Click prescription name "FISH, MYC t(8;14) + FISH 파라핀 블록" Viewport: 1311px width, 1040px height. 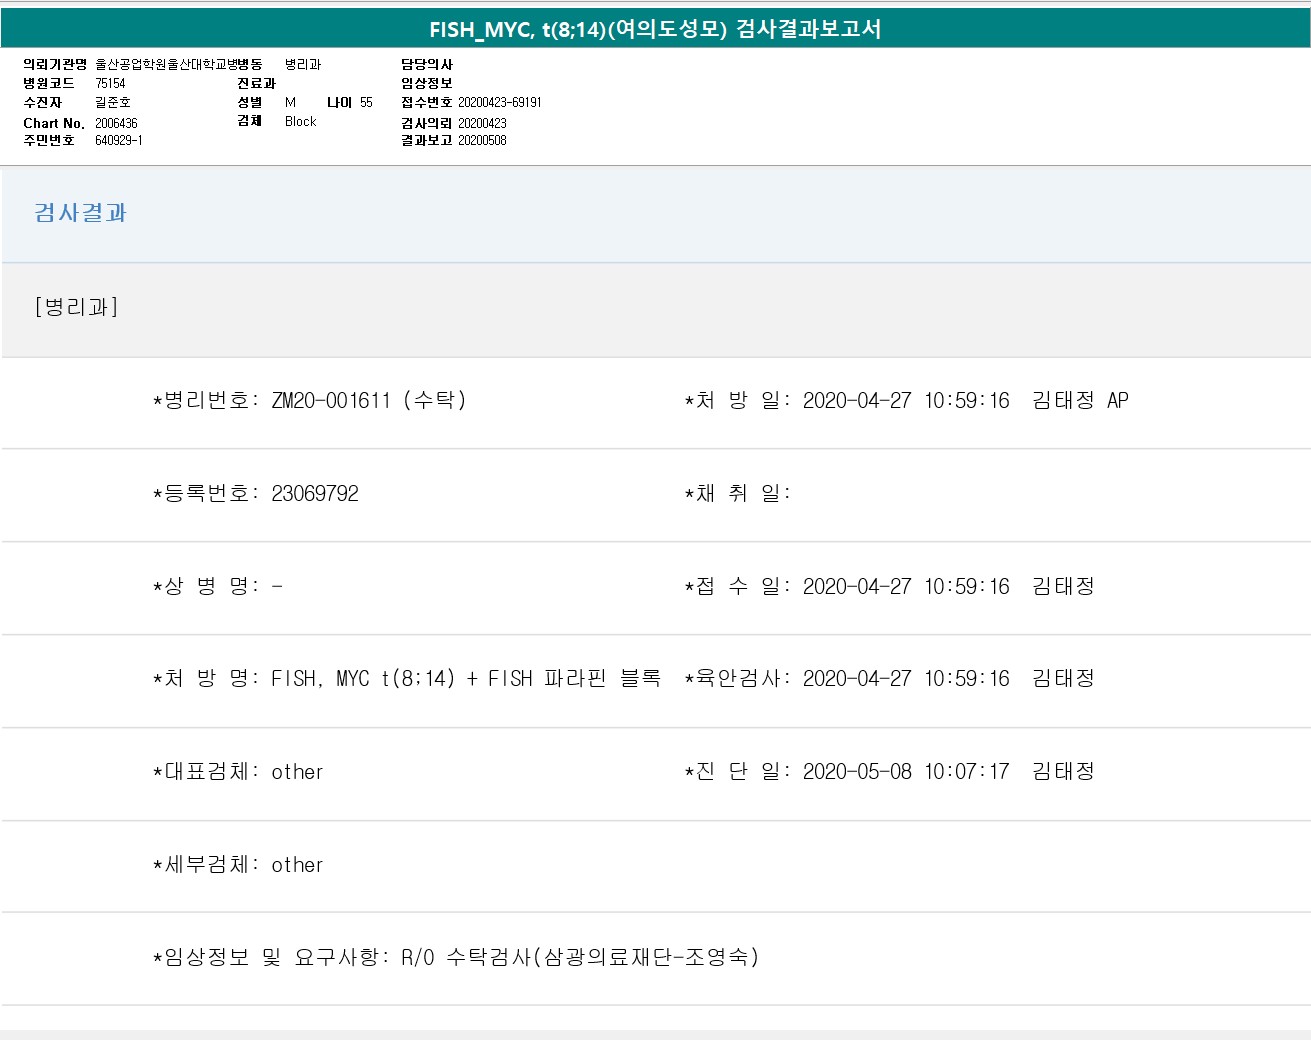466,679
